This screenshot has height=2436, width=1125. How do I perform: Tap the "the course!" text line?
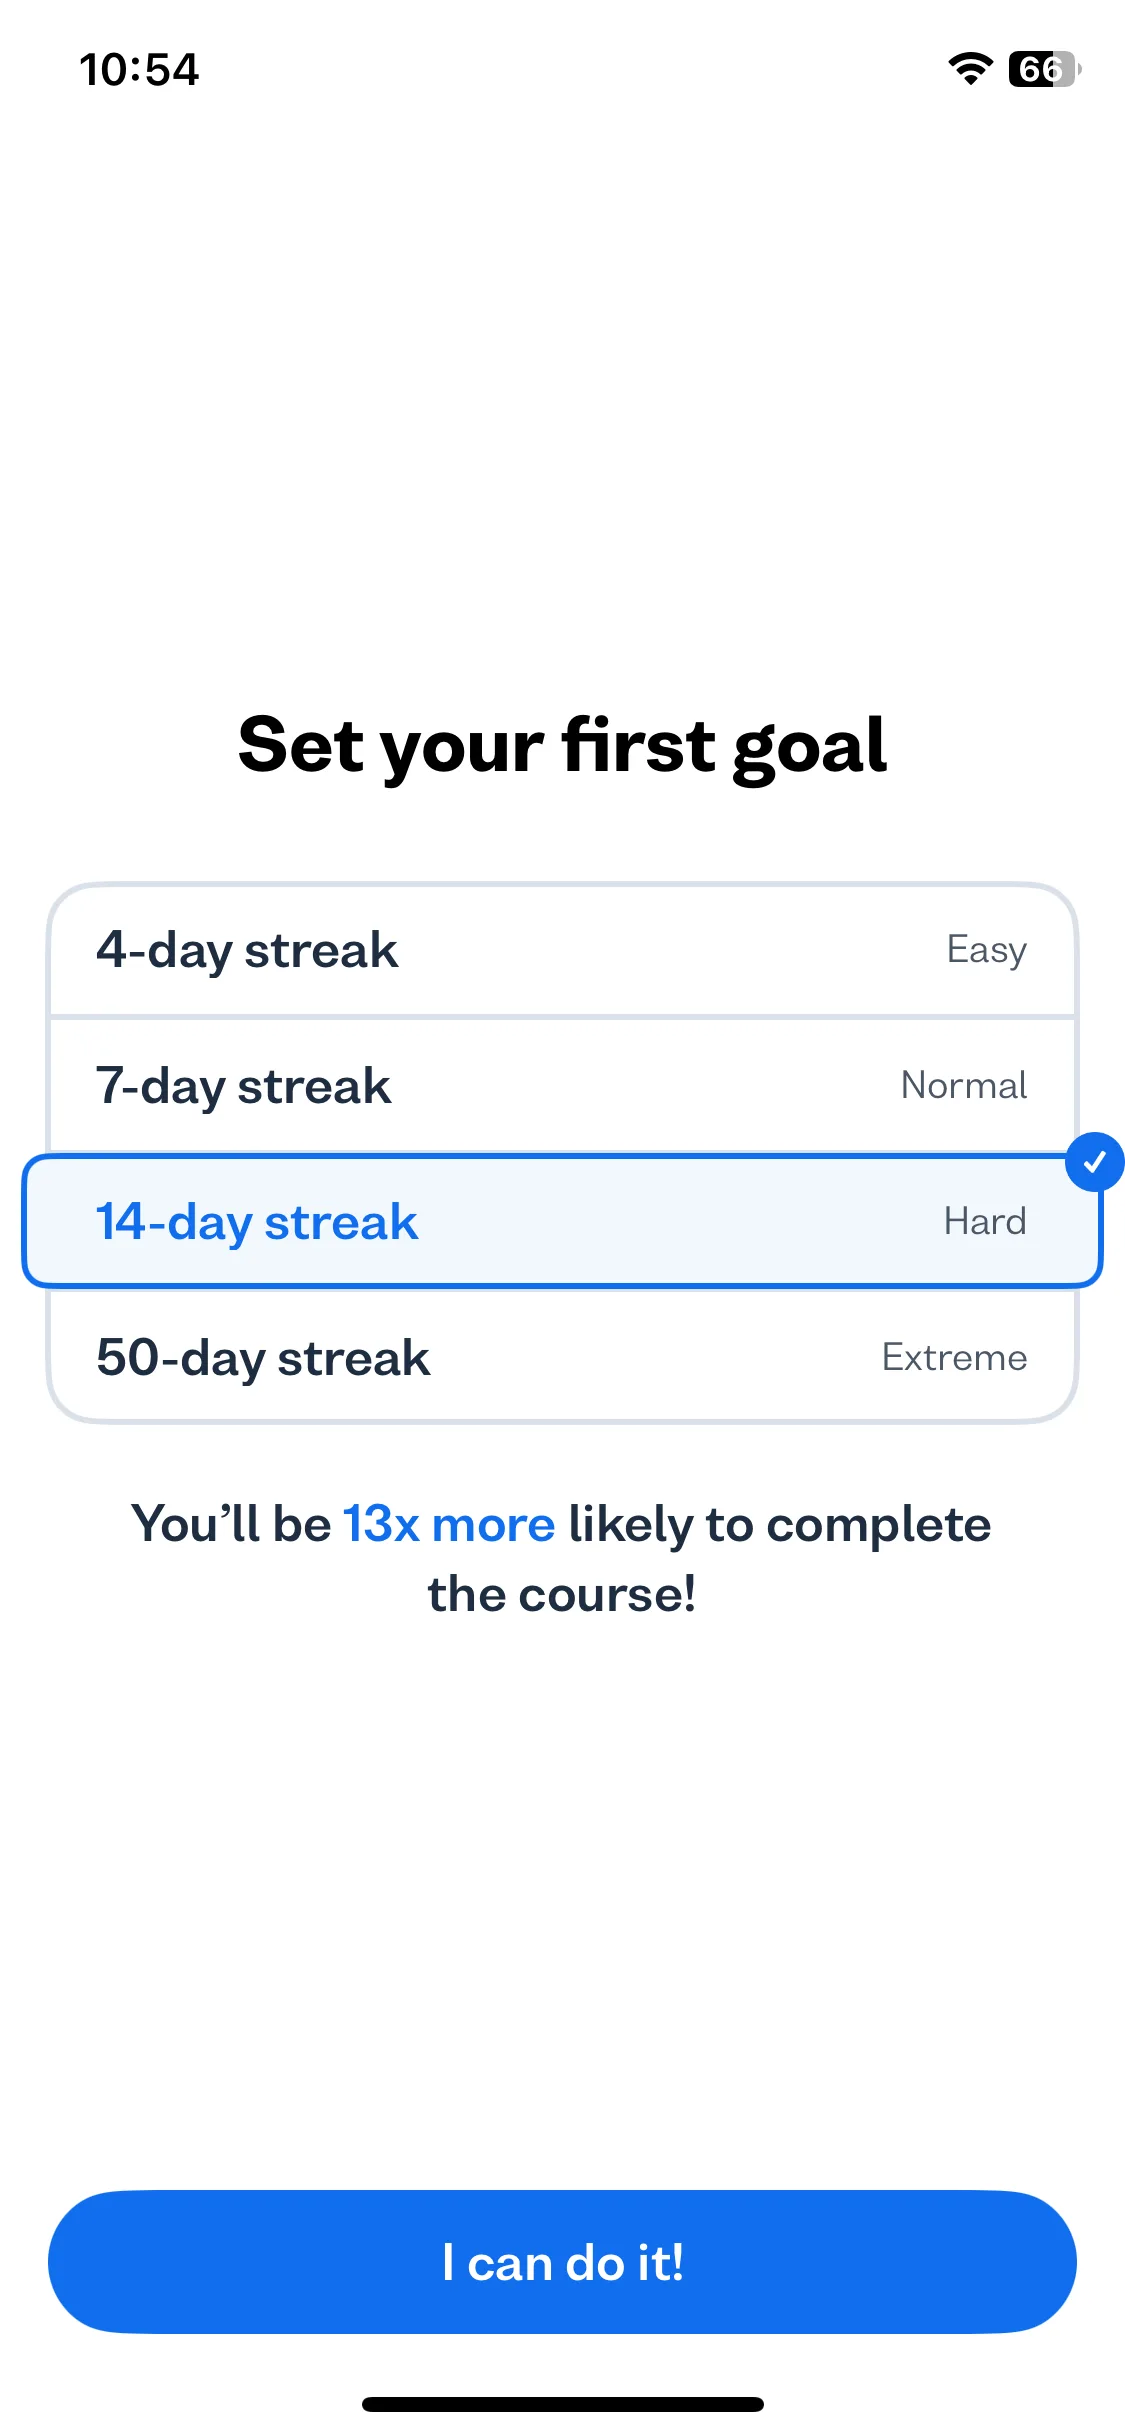point(562,1595)
